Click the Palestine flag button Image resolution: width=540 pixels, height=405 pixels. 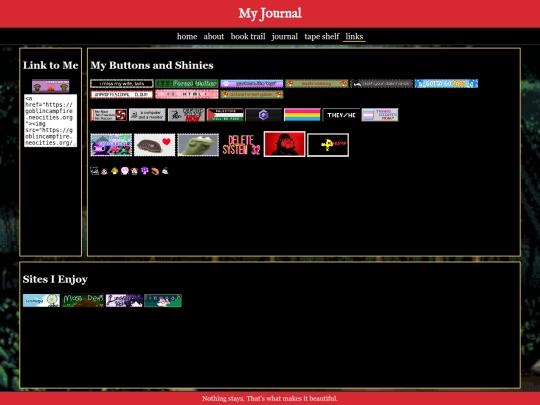point(225,115)
